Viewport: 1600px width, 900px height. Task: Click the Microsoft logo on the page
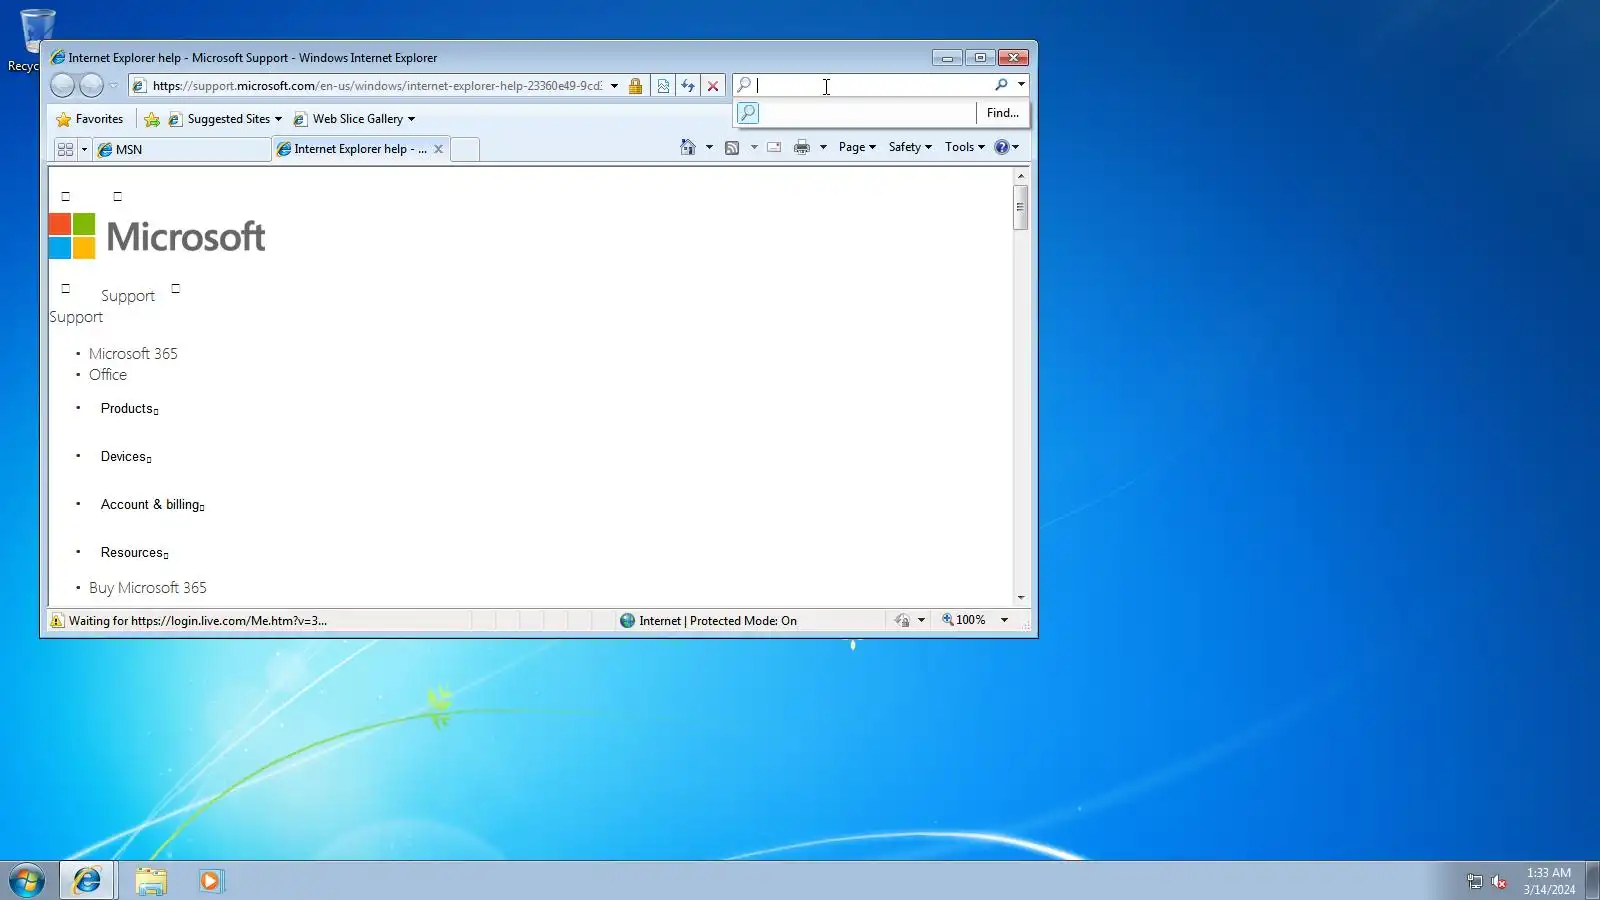tap(157, 236)
